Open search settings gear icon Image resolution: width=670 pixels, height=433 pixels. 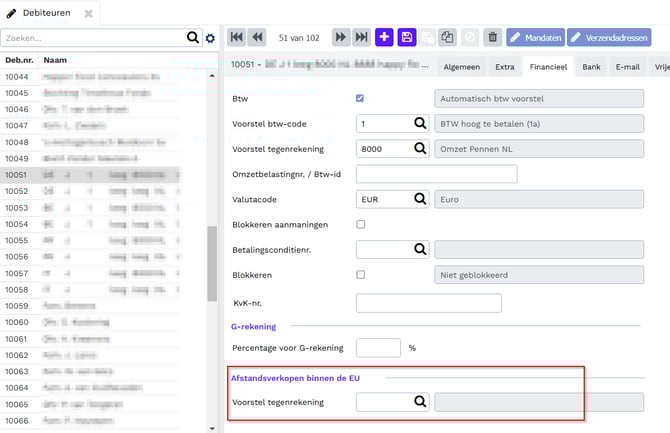(210, 38)
